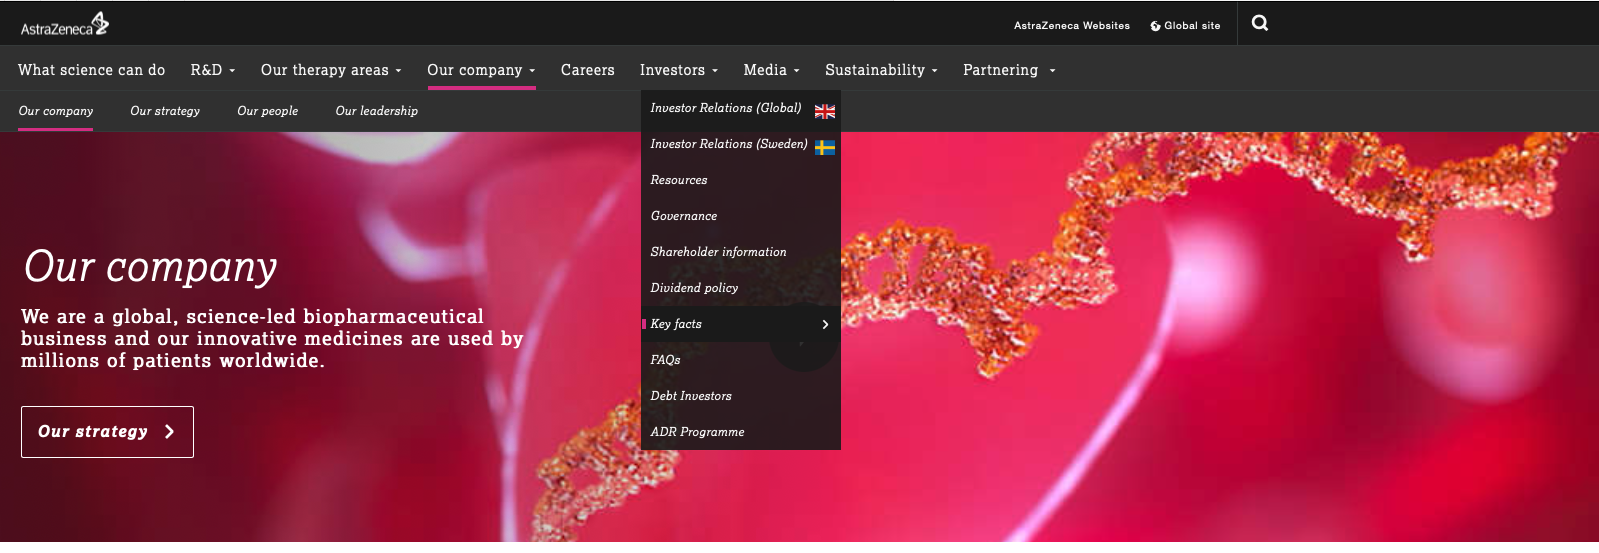Open the AstraZeneca Websites link
Image resolution: width=1599 pixels, height=553 pixels.
1072,26
